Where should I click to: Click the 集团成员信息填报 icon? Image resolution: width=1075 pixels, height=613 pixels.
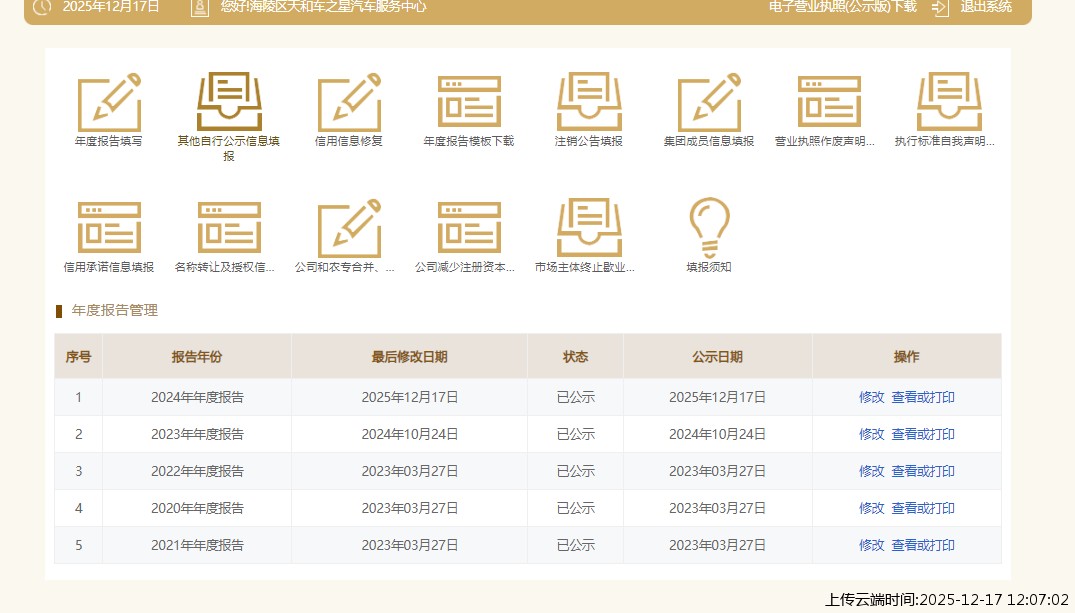click(x=709, y=103)
